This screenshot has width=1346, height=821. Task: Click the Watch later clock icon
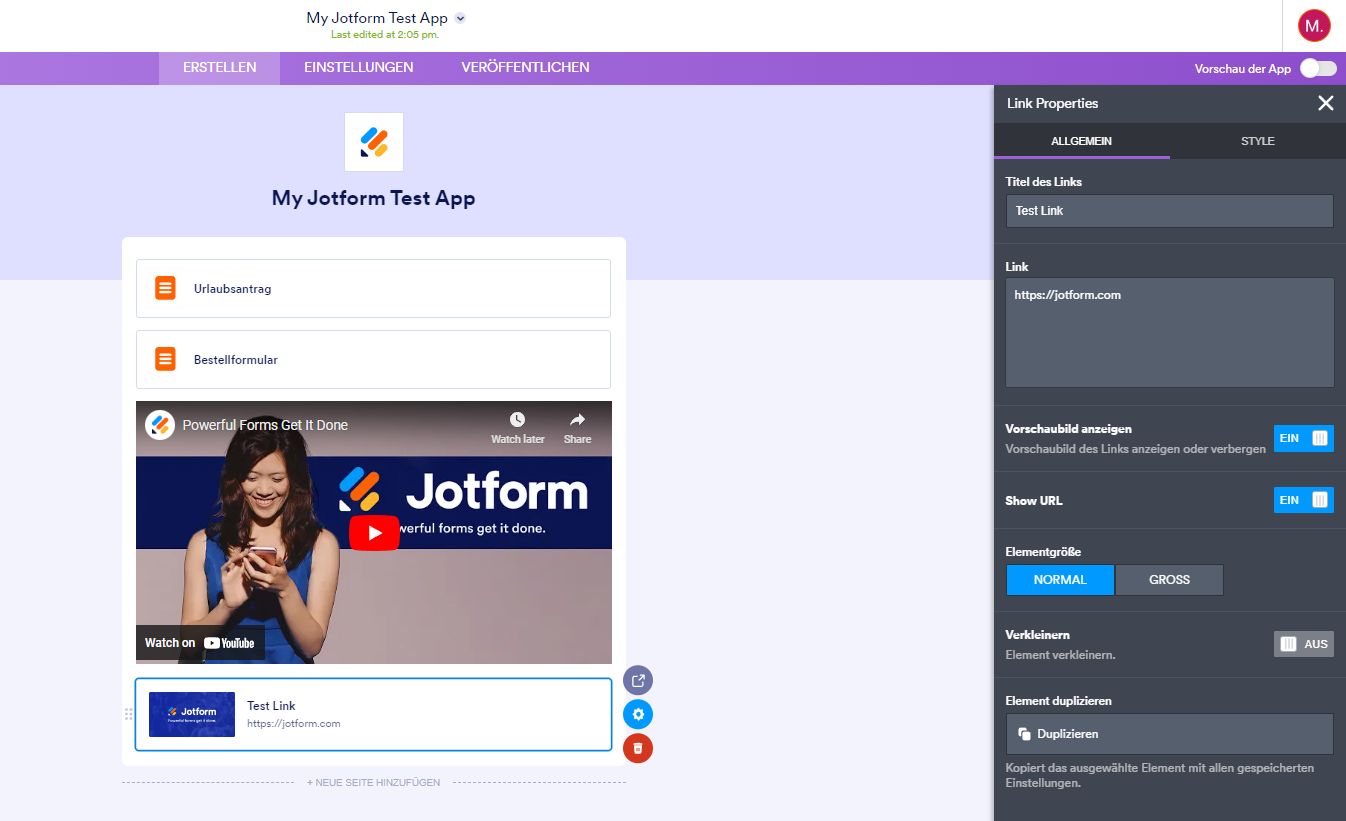[517, 420]
